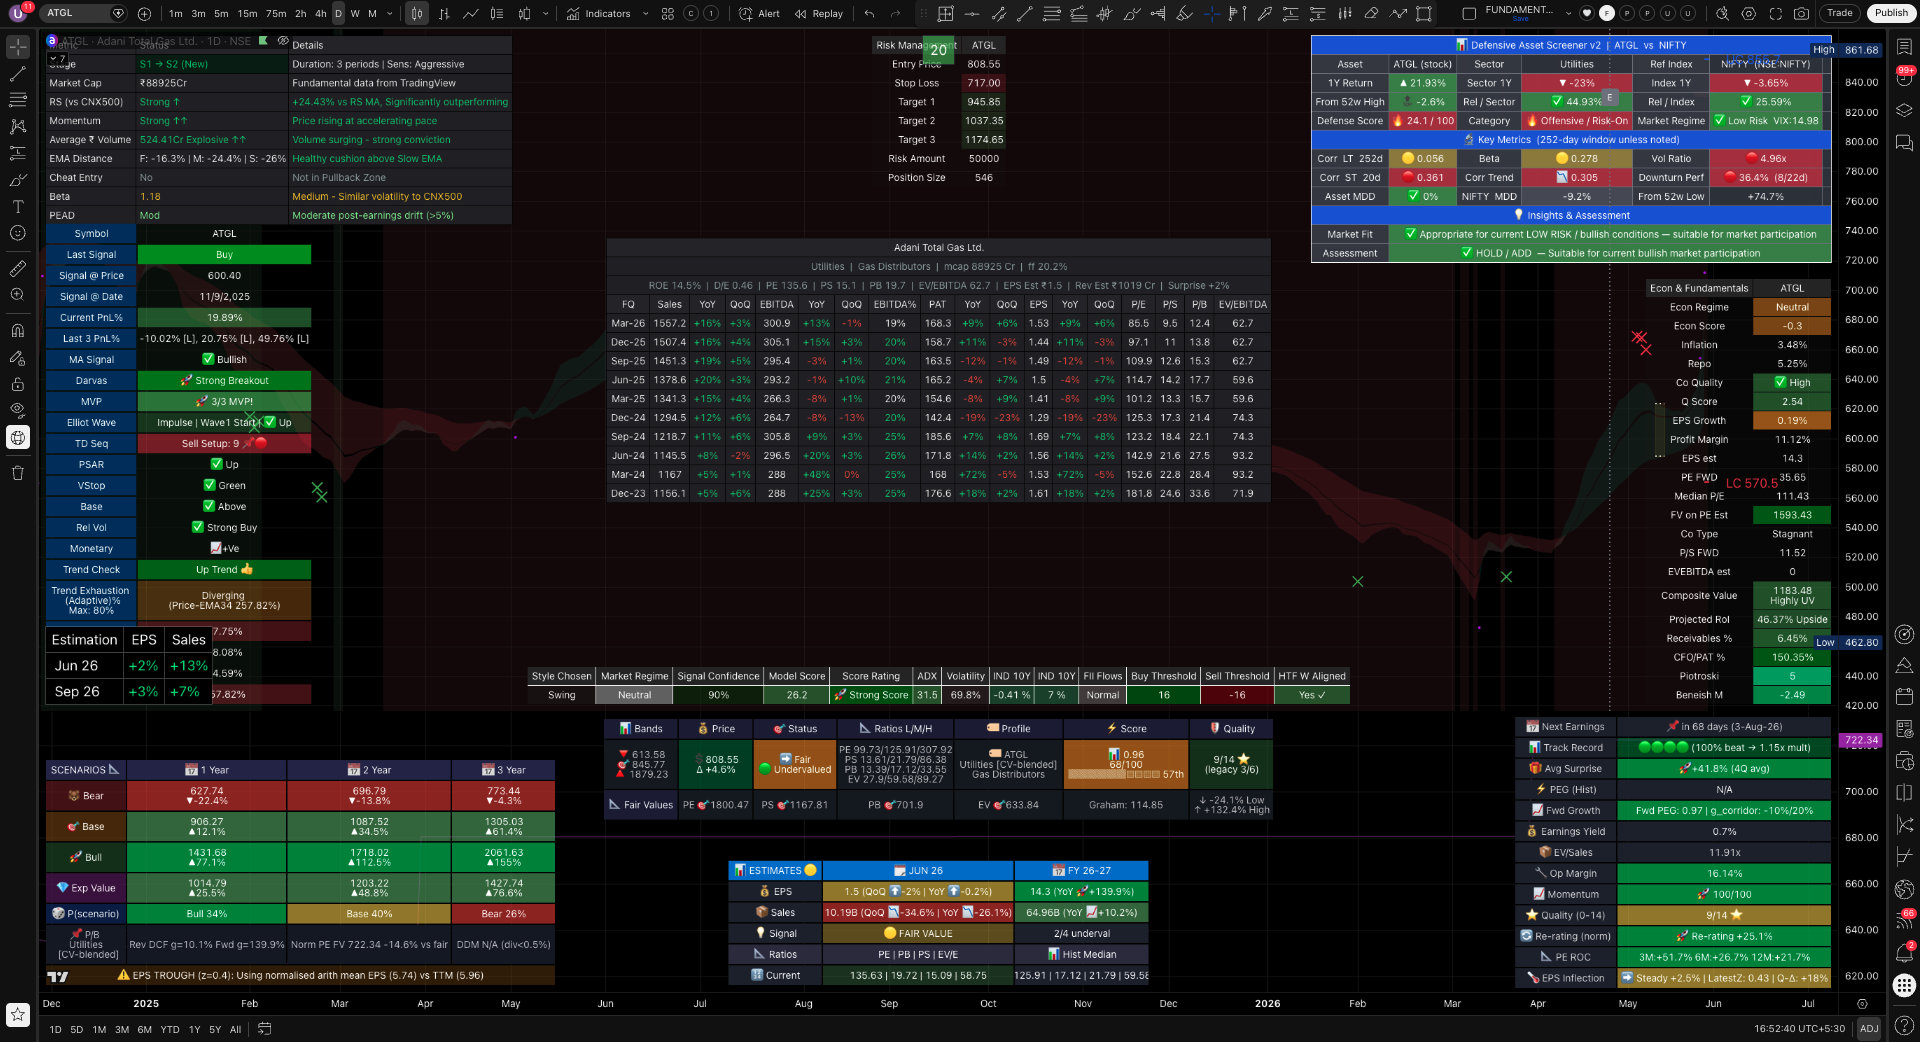Undo the last chart action
Image resolution: width=1920 pixels, height=1042 pixels.
click(x=869, y=14)
